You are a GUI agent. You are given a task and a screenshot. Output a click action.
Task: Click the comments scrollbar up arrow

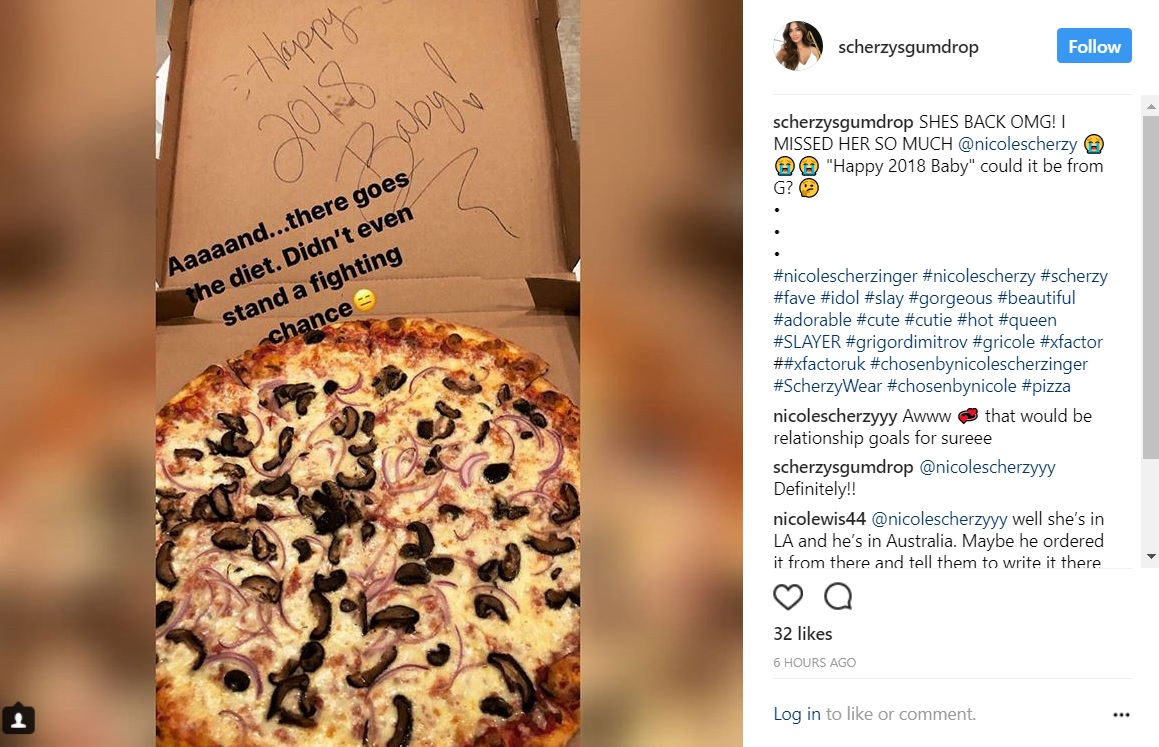[1151, 106]
